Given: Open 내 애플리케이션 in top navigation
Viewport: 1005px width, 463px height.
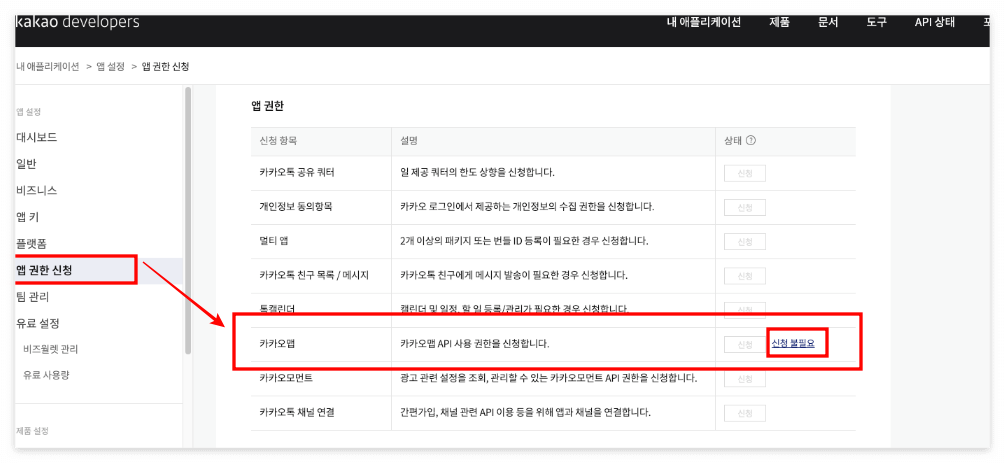Looking at the screenshot, I should (704, 22).
